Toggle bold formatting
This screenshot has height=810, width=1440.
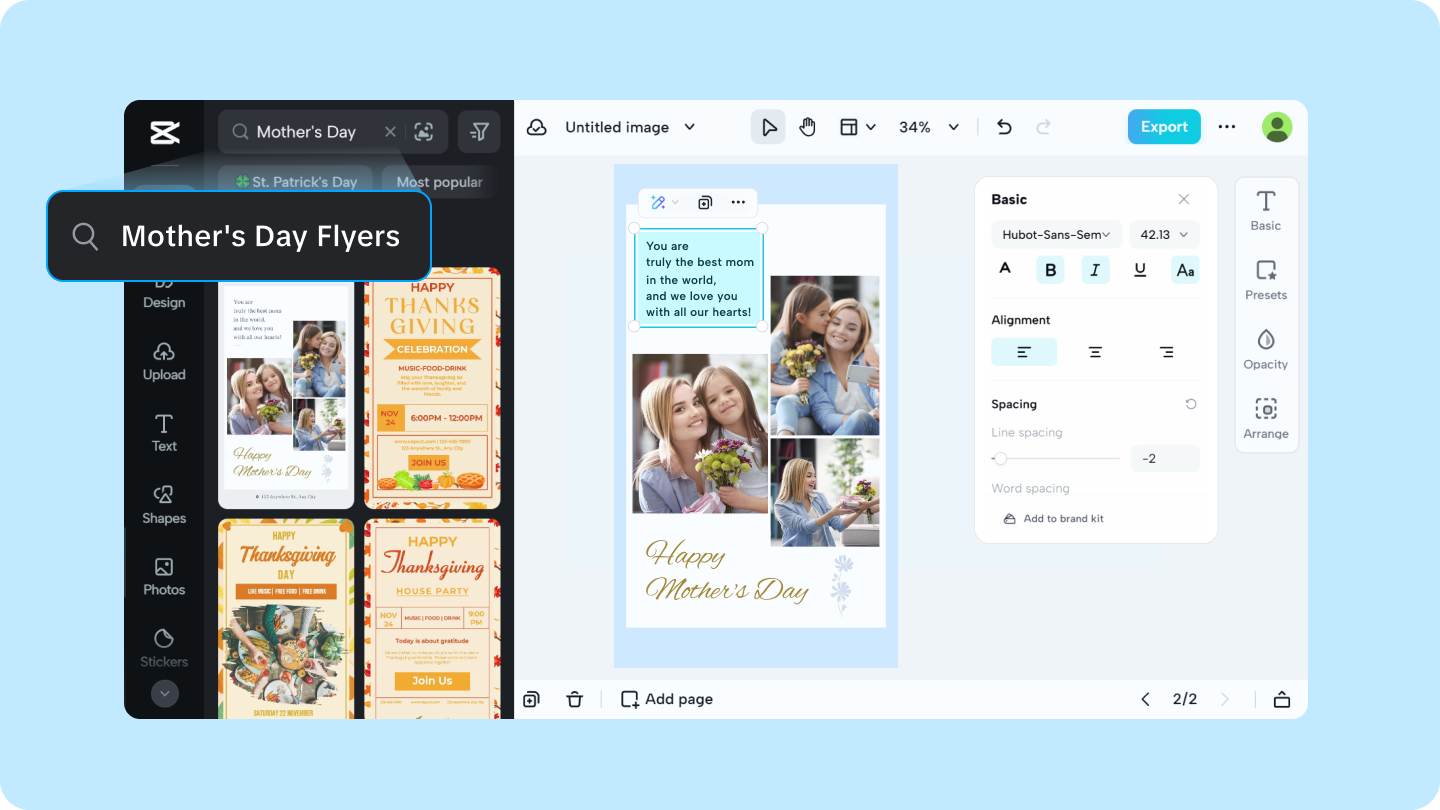(1050, 270)
